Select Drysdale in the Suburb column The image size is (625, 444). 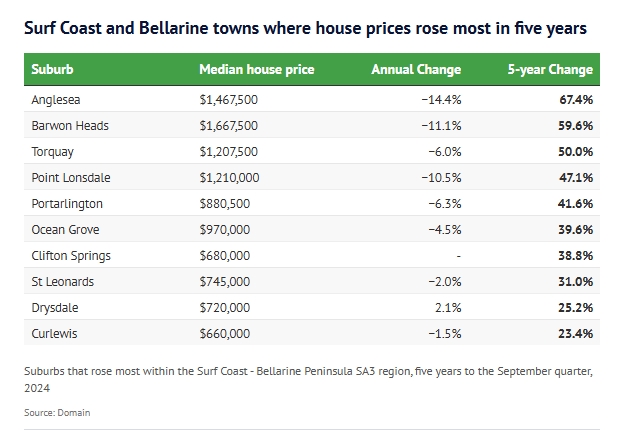(x=58, y=308)
